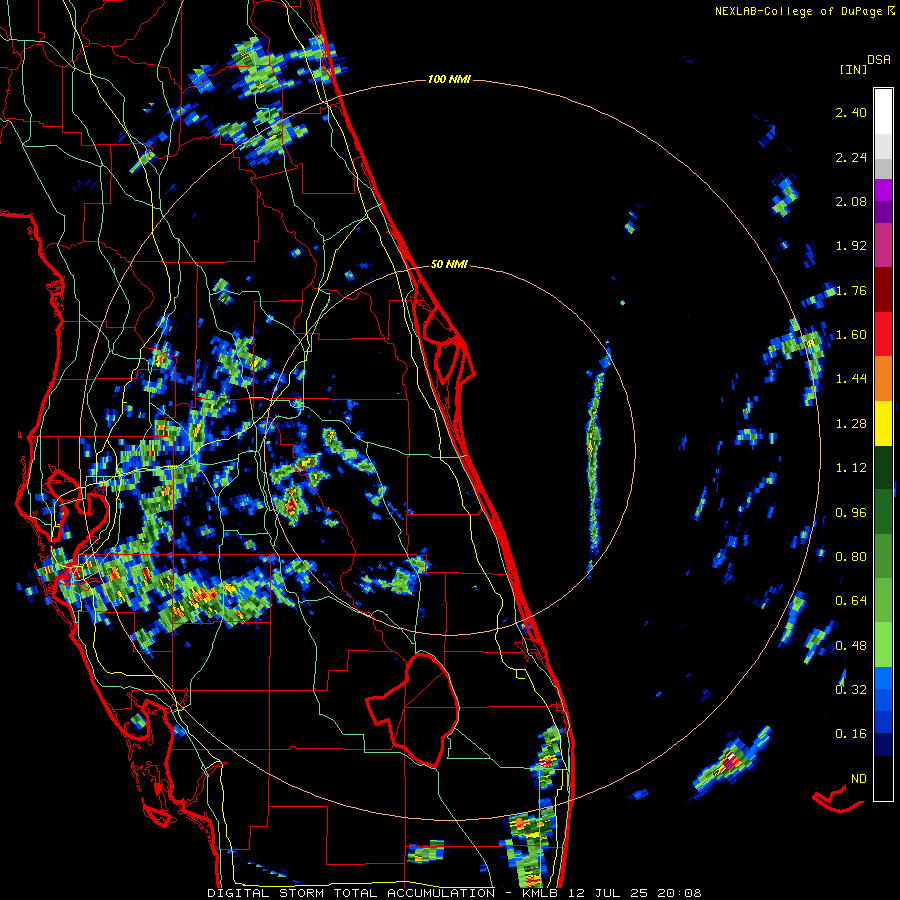Pick the pink swatch beside 1.92

883,245
